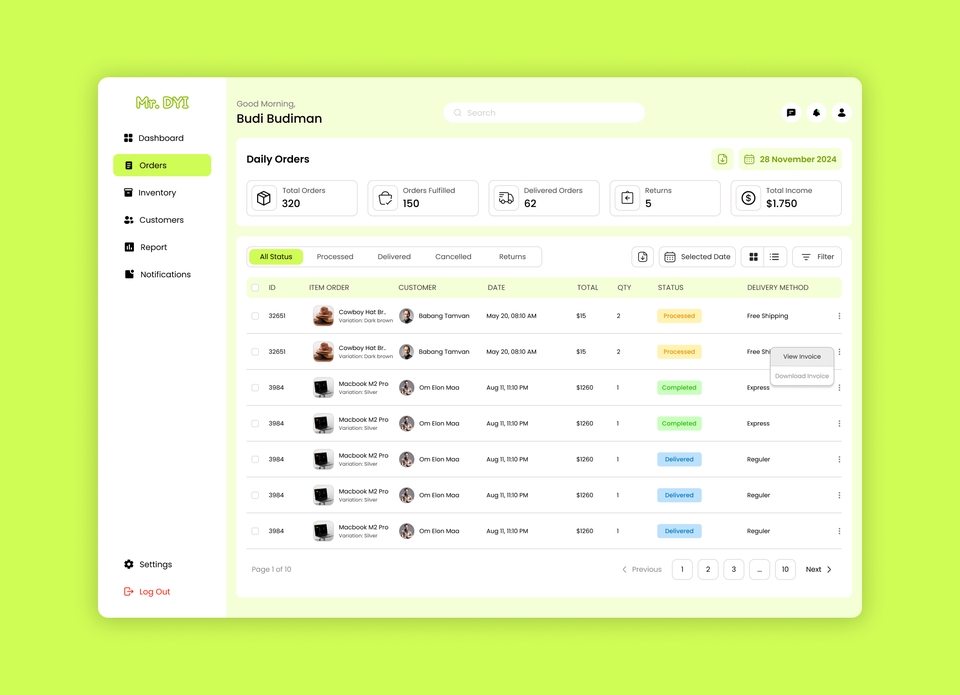Open the messages icon in the header
The height and width of the screenshot is (695, 960).
(x=791, y=112)
